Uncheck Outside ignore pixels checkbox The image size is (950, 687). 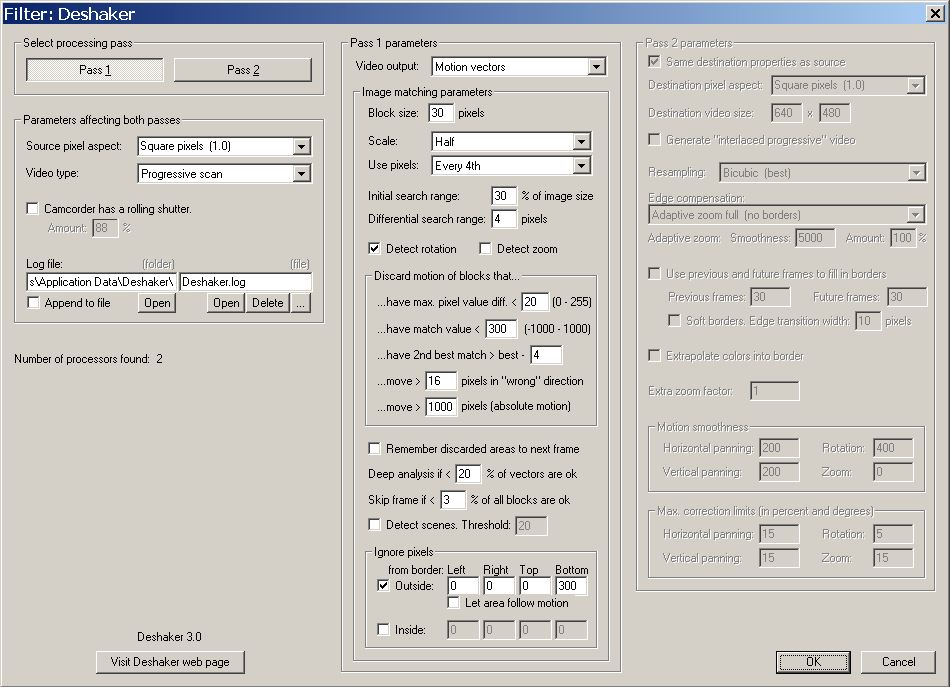(383, 585)
